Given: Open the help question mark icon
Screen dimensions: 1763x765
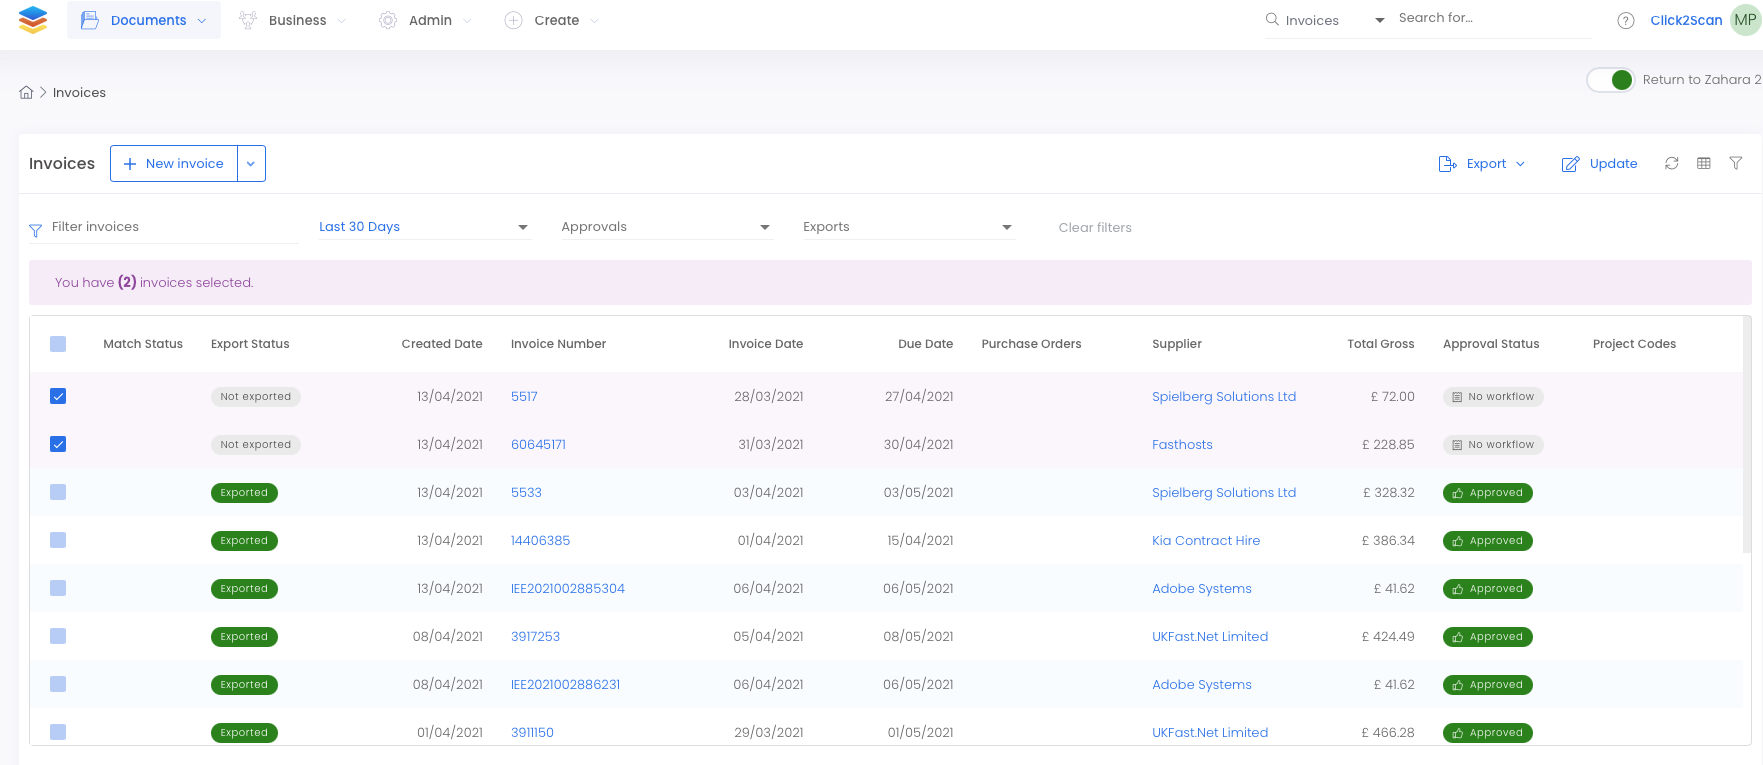Looking at the screenshot, I should point(1626,20).
